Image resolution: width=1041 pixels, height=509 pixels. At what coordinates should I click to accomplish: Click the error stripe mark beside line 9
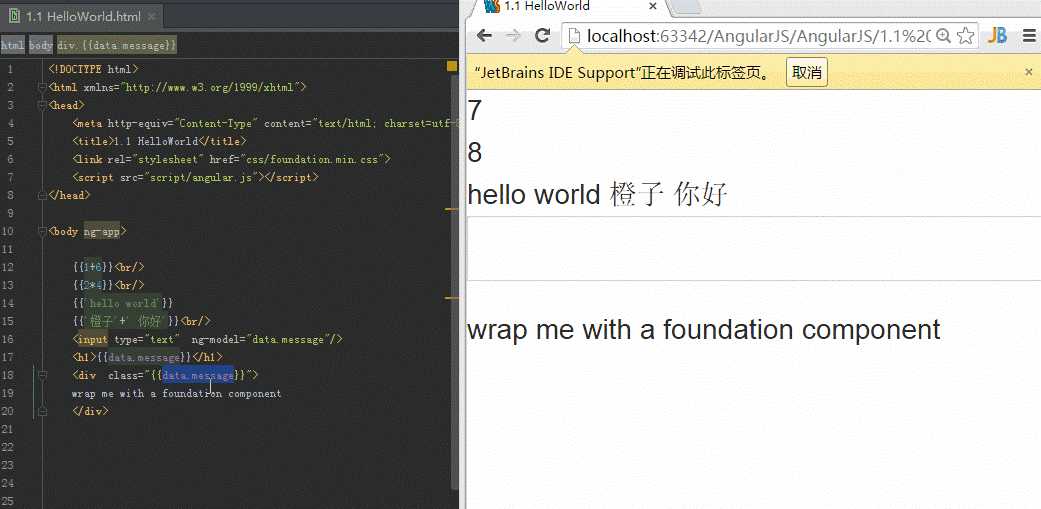(451, 209)
